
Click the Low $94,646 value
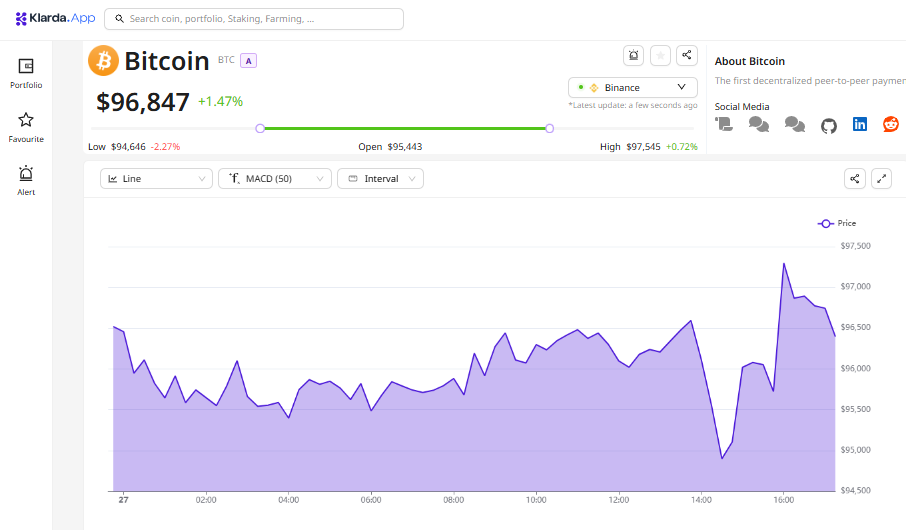128,147
